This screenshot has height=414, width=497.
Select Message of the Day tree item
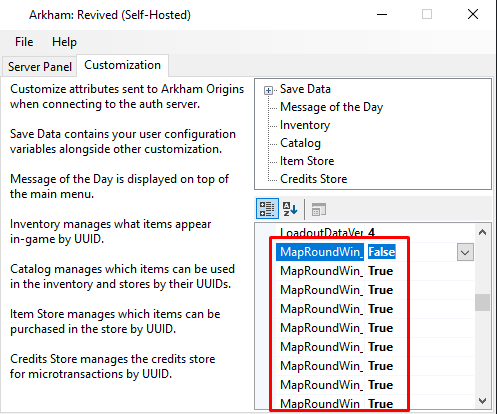[x=331, y=107]
